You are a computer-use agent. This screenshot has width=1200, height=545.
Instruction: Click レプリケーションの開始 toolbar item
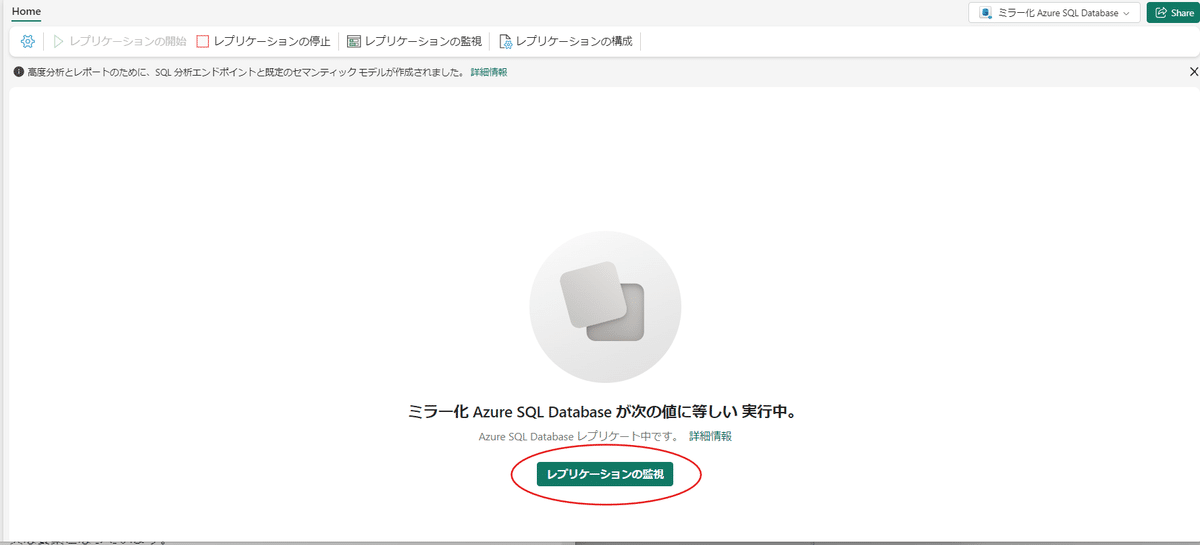click(120, 42)
